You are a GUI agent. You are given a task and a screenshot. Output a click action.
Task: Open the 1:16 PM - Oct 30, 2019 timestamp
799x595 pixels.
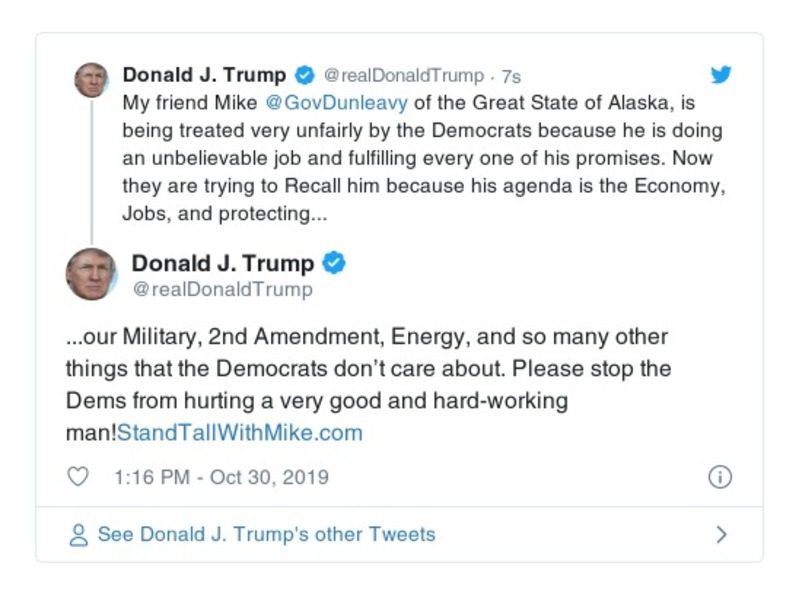(221, 477)
